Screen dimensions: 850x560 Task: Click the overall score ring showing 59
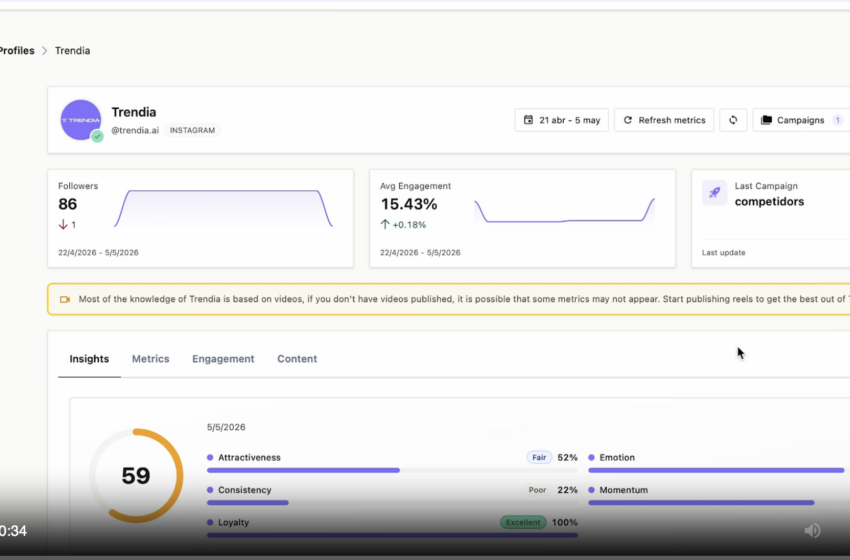(x=136, y=475)
